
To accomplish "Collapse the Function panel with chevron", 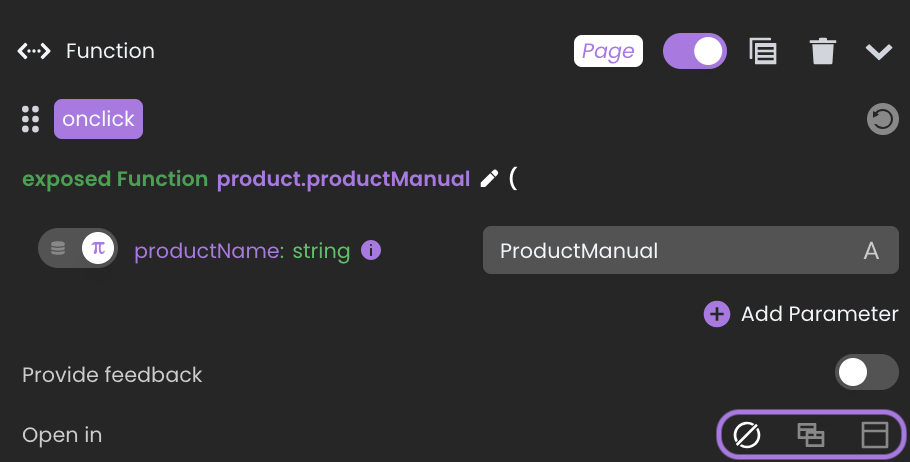I will pyautogui.click(x=879, y=52).
